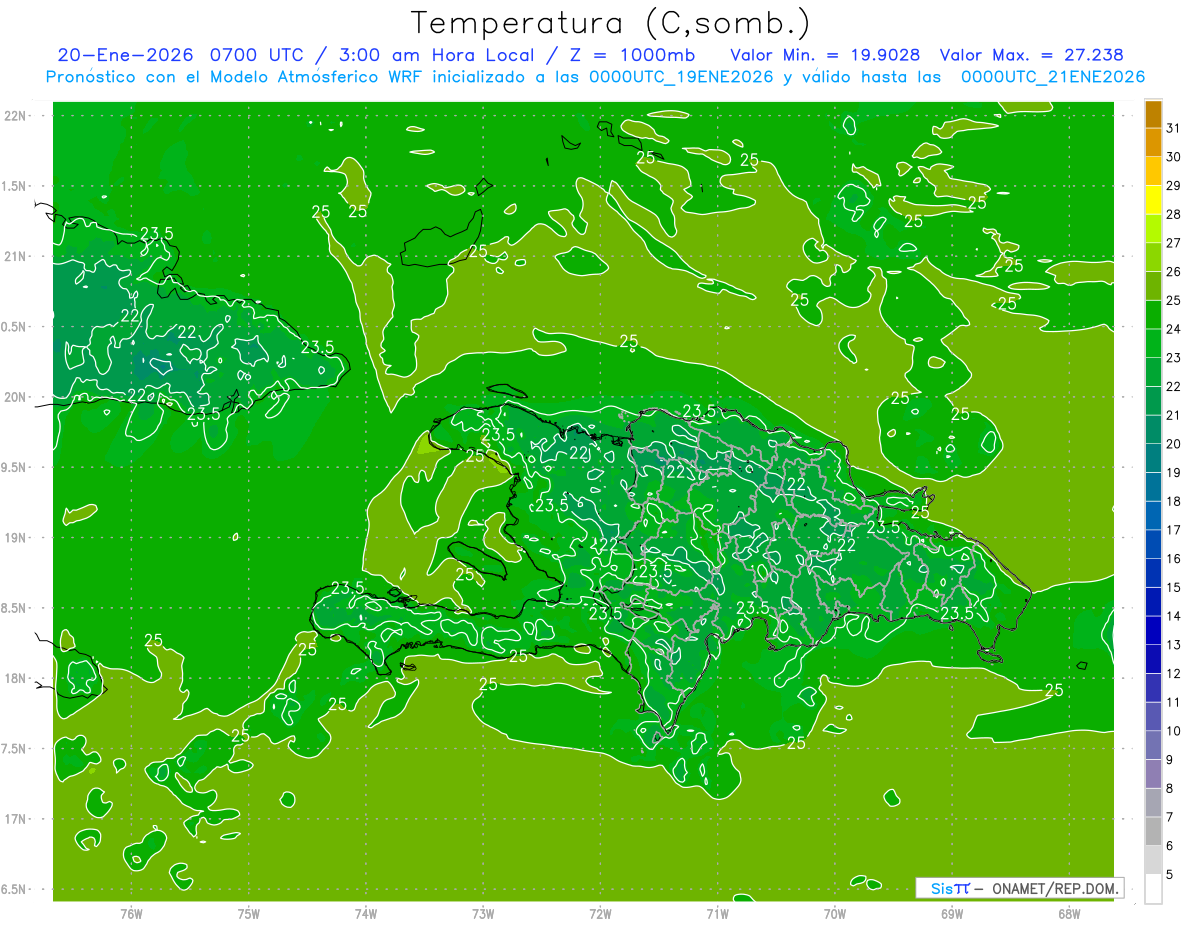
Task: Click the "75W" longitude axis label
Action: click(248, 913)
